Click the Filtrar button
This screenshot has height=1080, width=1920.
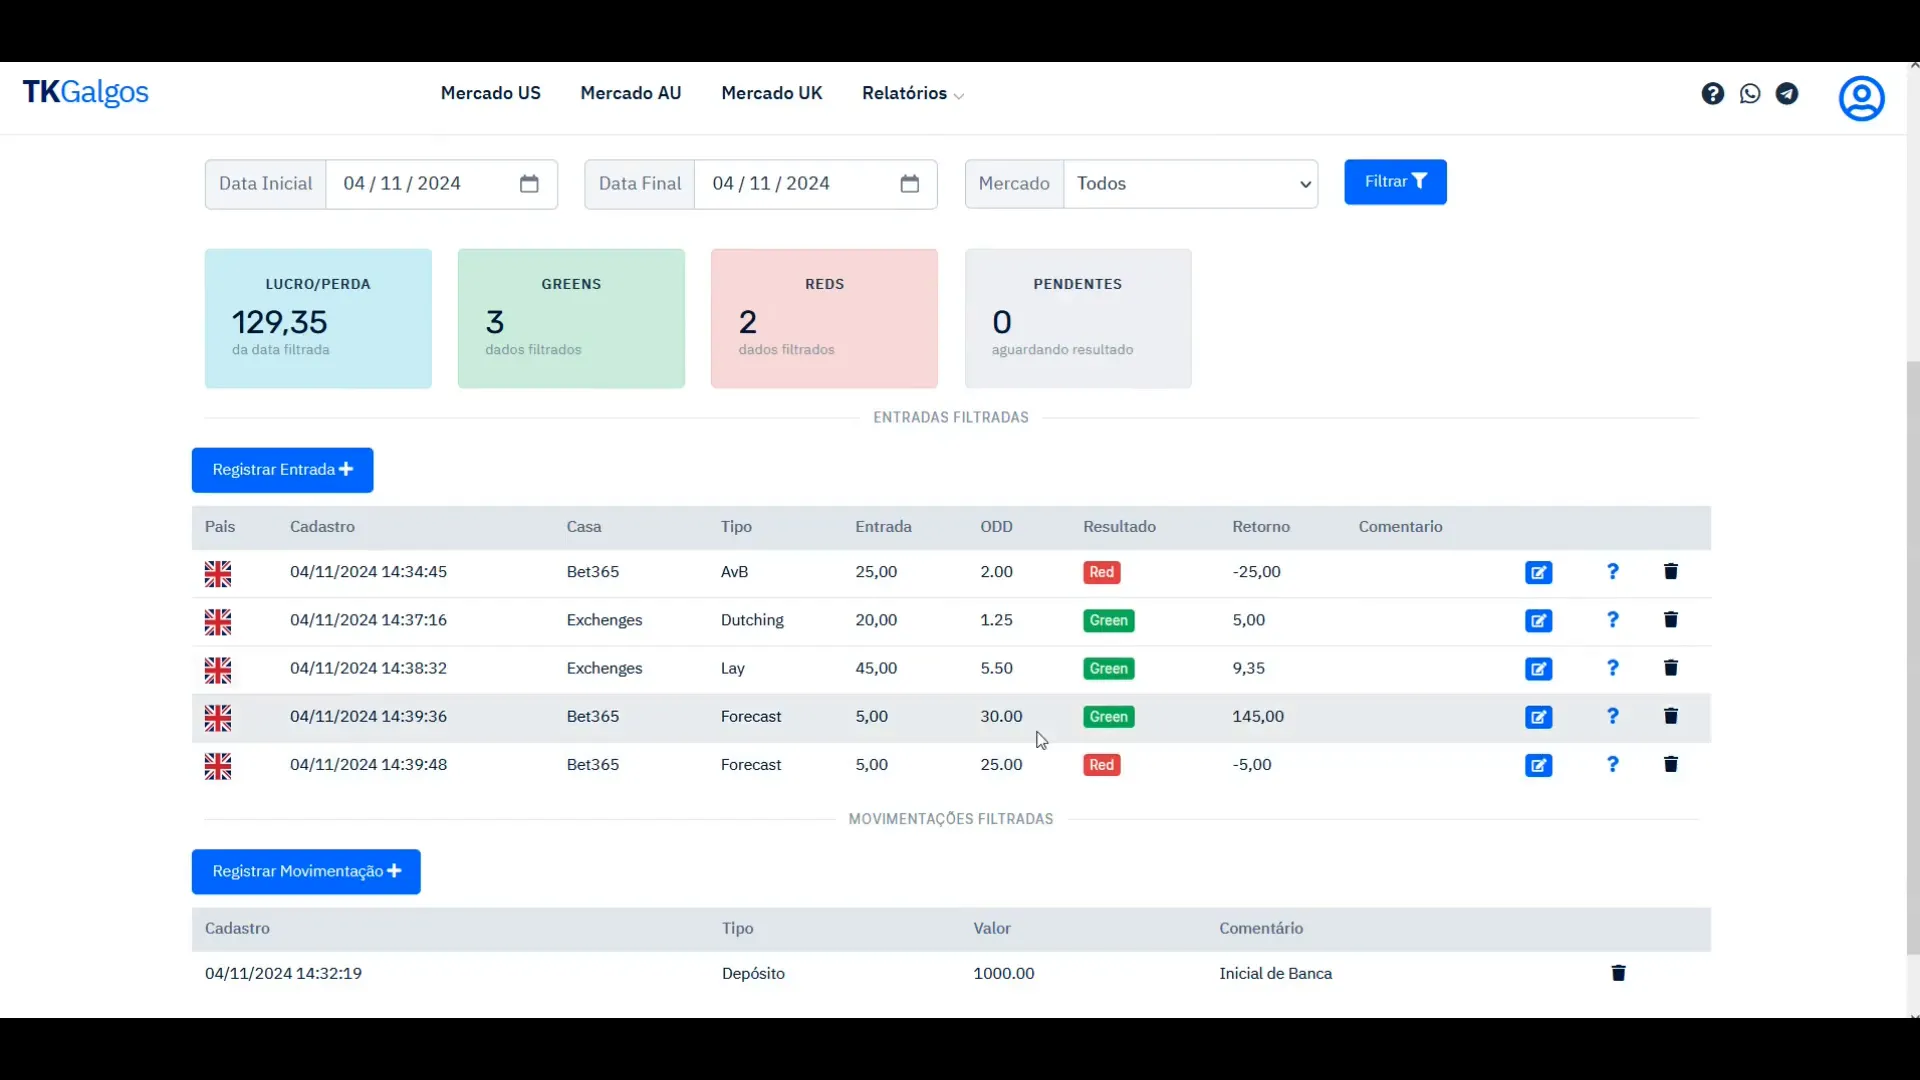1395,182
